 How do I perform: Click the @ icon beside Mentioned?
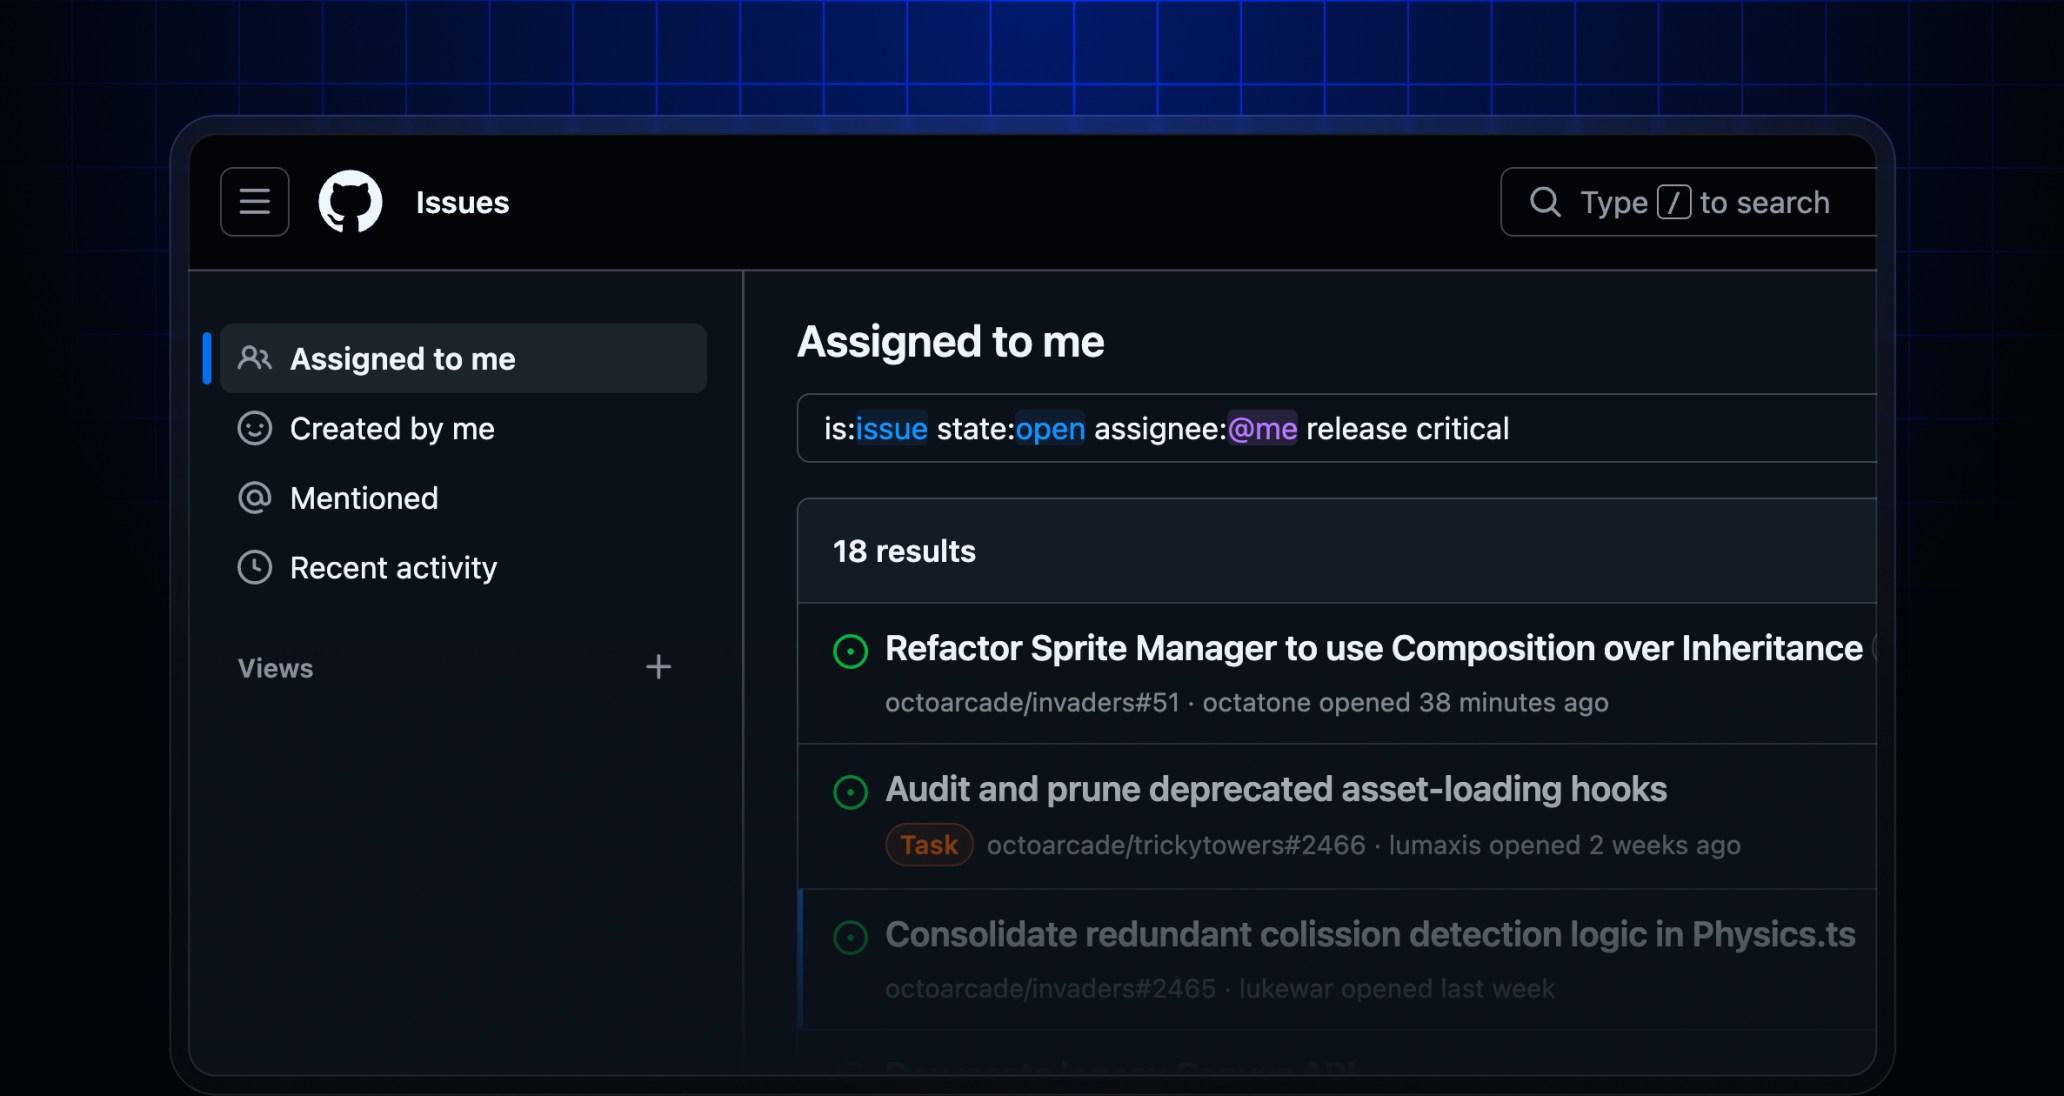(255, 497)
